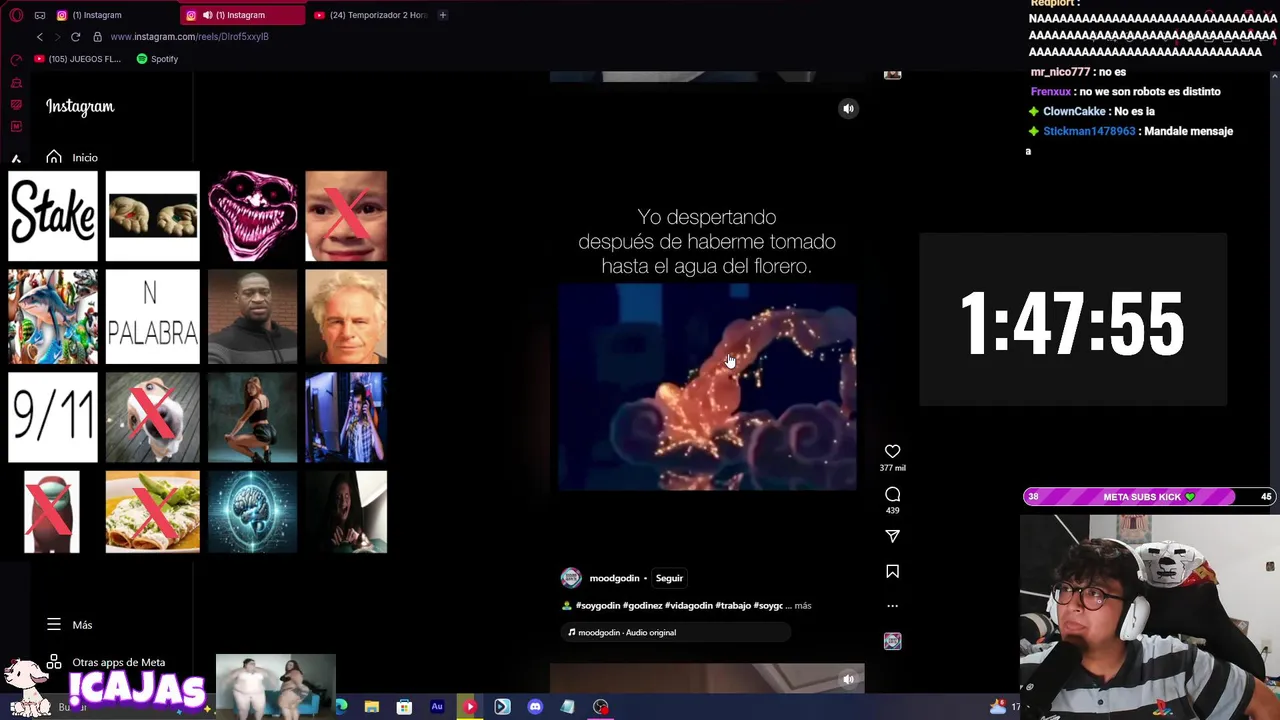Open Adobe Audition from the taskbar
The width and height of the screenshot is (1280, 720).
pyautogui.click(x=437, y=707)
